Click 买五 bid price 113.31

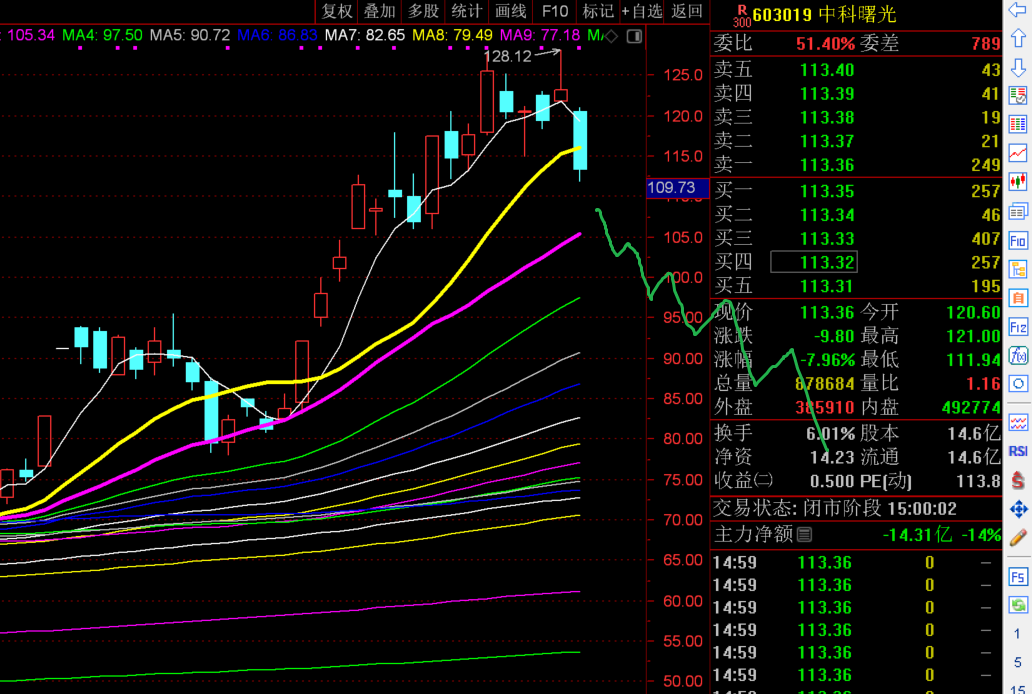coord(827,286)
